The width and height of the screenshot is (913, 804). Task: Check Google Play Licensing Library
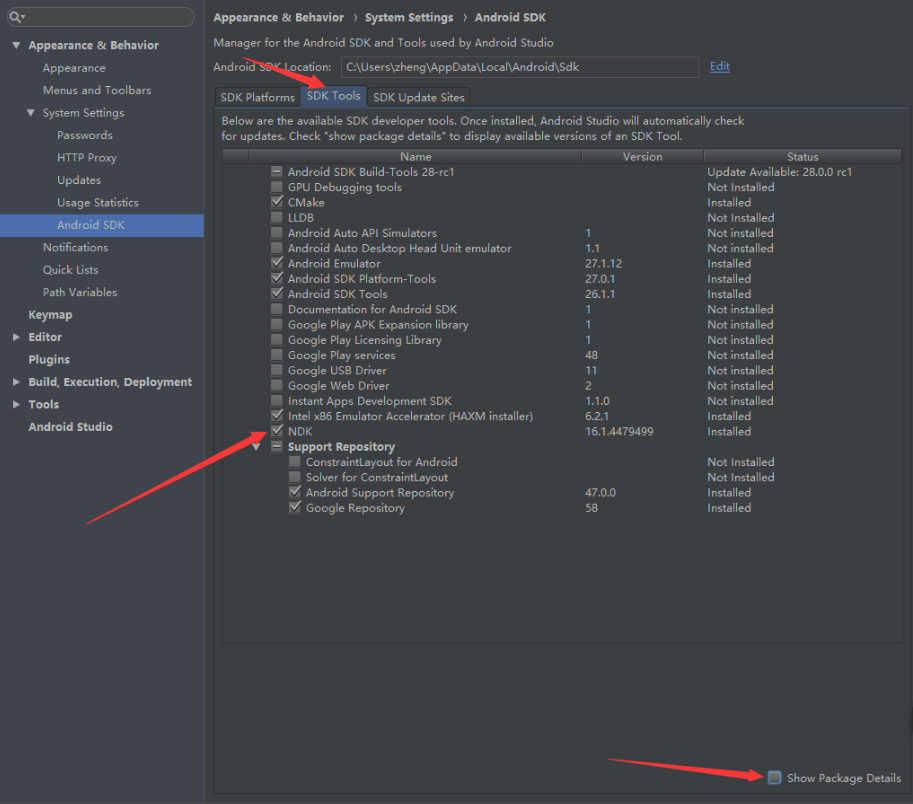coord(277,339)
